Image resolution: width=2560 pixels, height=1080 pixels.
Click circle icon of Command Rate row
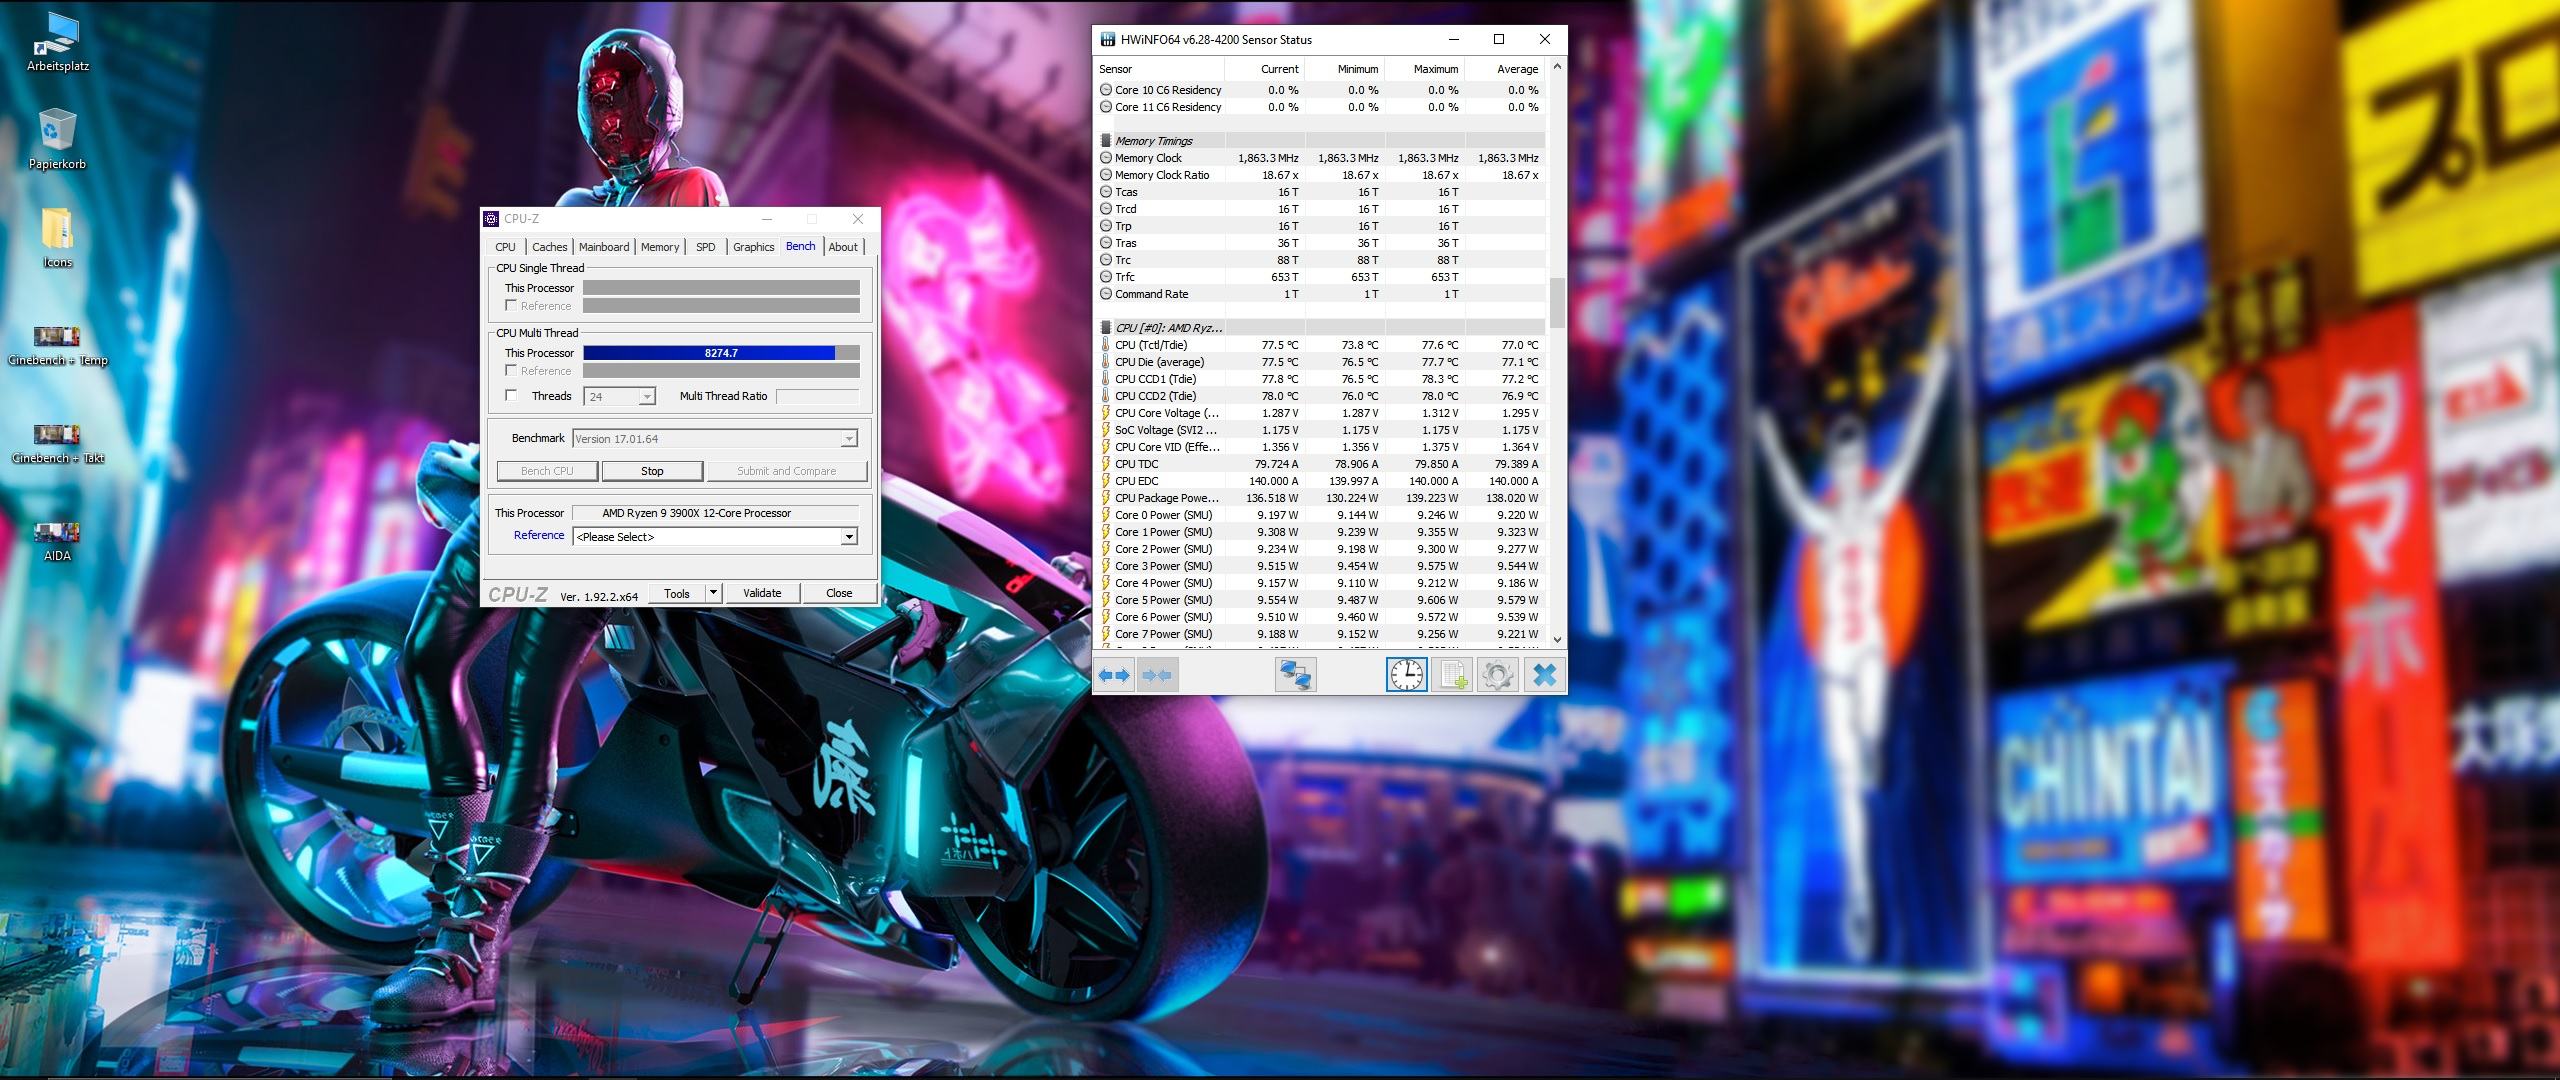[x=1105, y=294]
